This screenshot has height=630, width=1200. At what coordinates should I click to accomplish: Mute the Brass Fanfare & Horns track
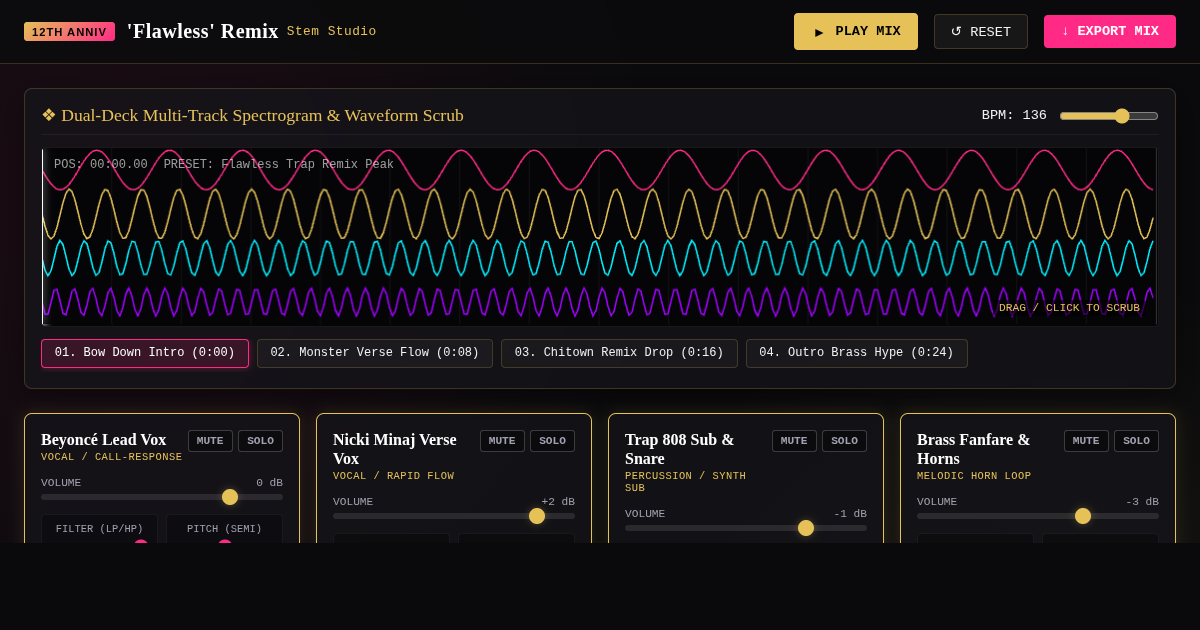(x=1086, y=441)
